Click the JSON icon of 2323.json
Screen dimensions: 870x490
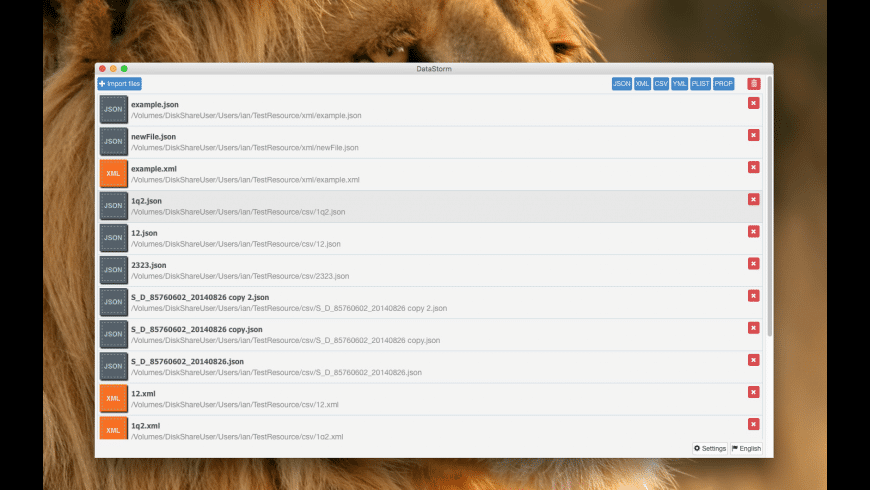[x=114, y=270]
